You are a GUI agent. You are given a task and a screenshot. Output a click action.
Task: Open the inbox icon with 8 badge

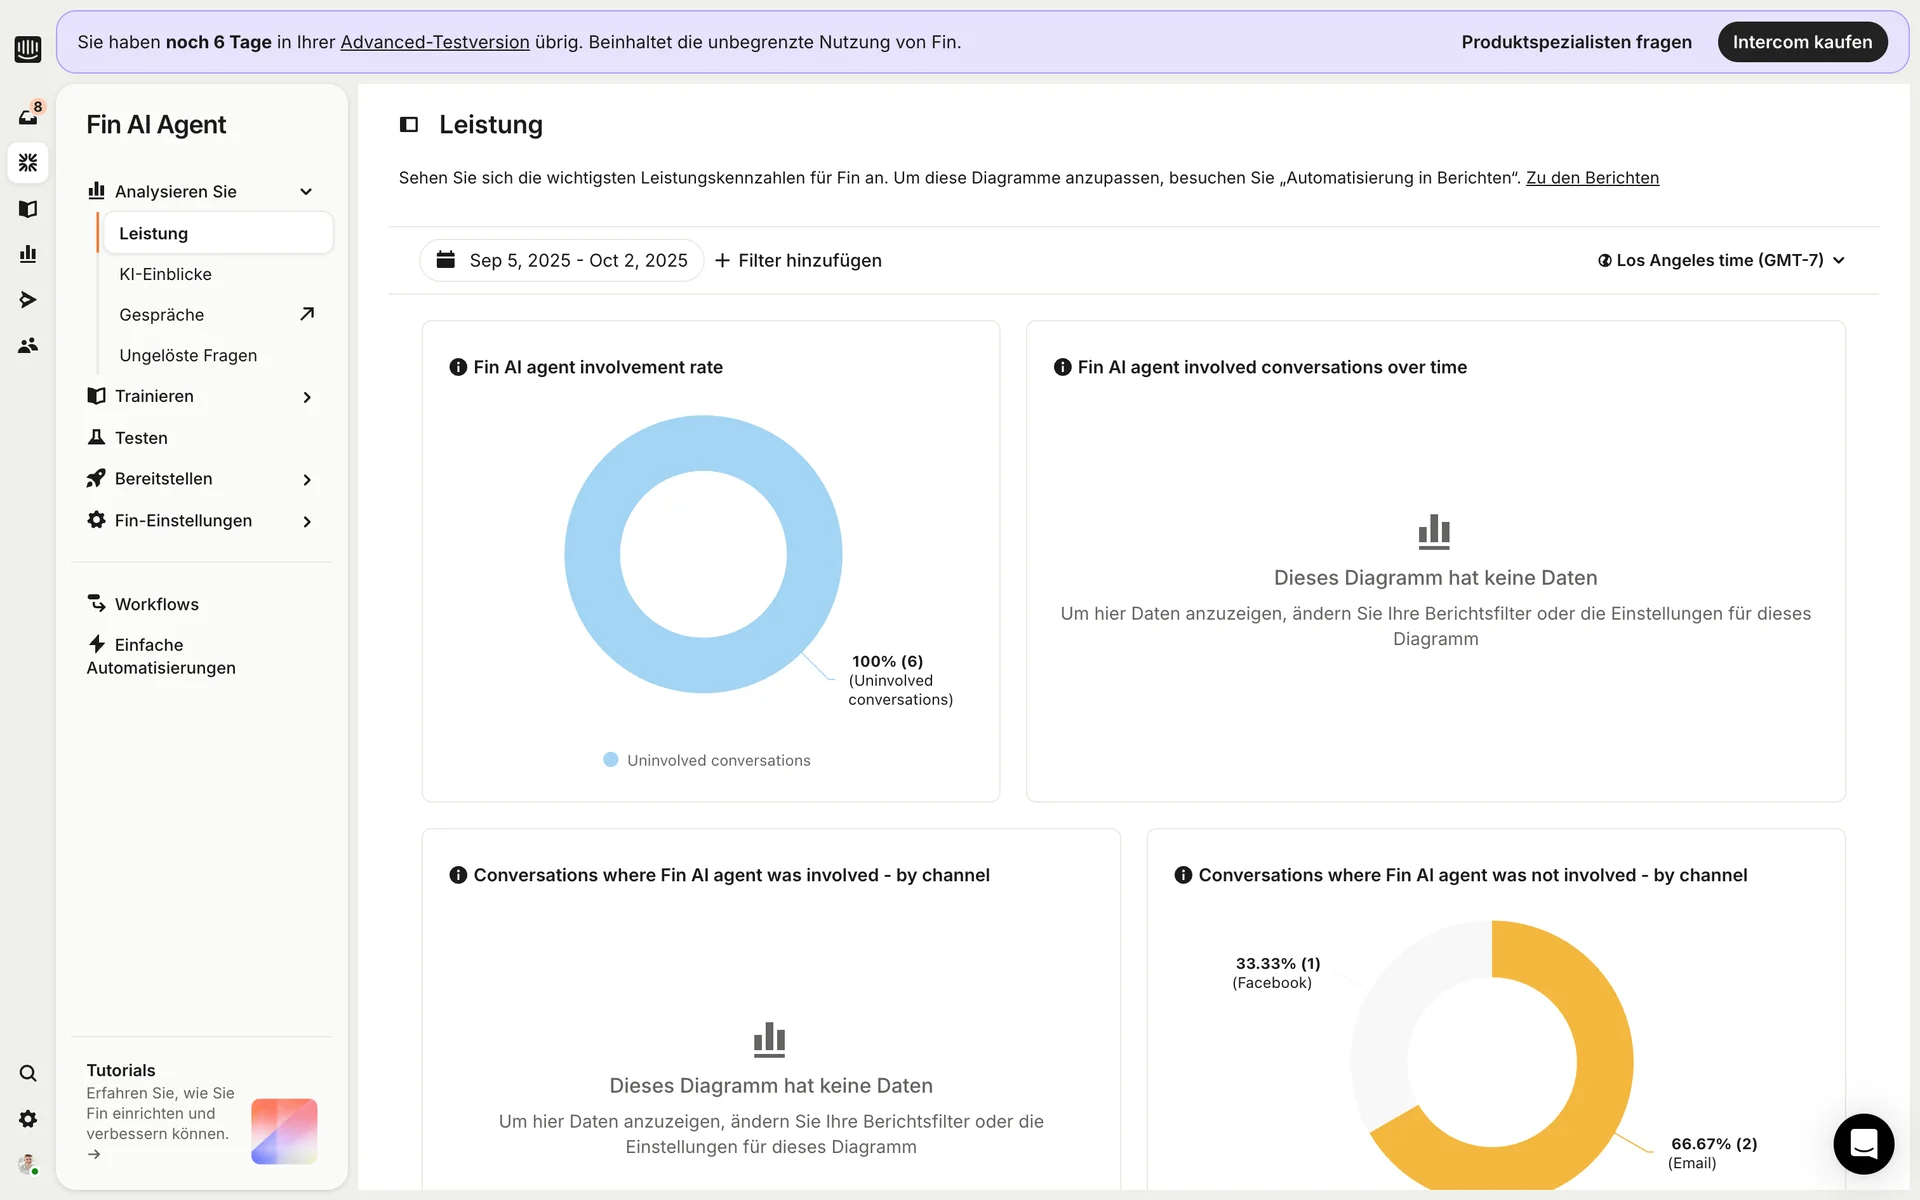pos(28,116)
